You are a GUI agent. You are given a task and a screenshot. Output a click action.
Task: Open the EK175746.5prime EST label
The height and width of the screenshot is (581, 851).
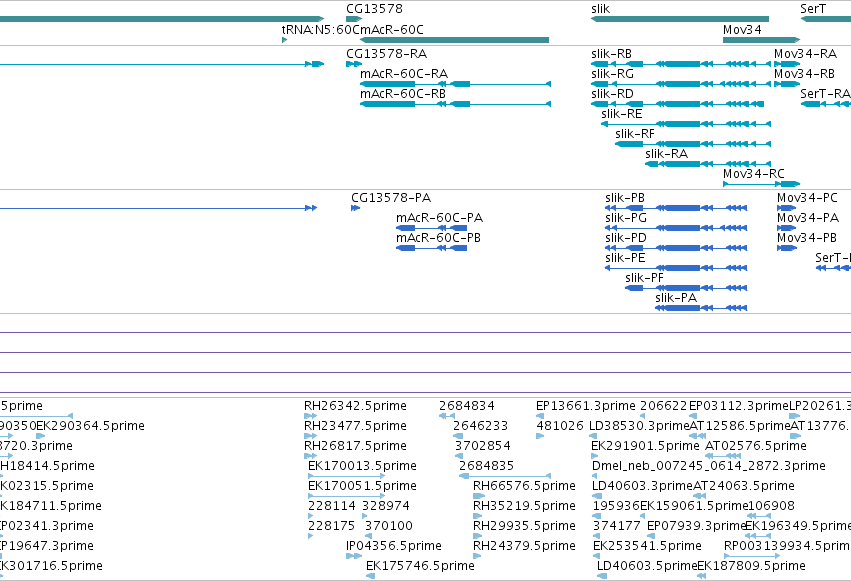pyautogui.click(x=420, y=566)
